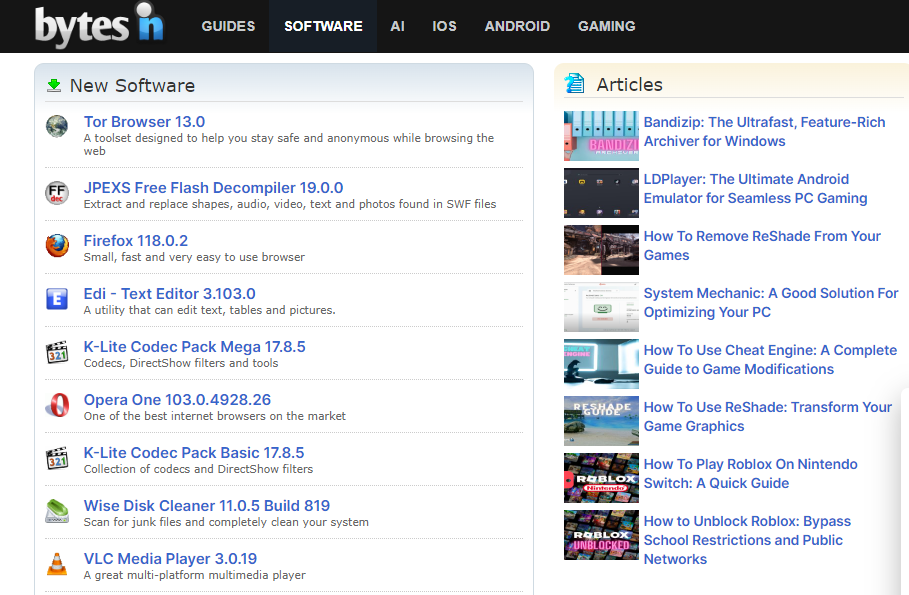Open How to Unblock Roblox article

(x=747, y=540)
